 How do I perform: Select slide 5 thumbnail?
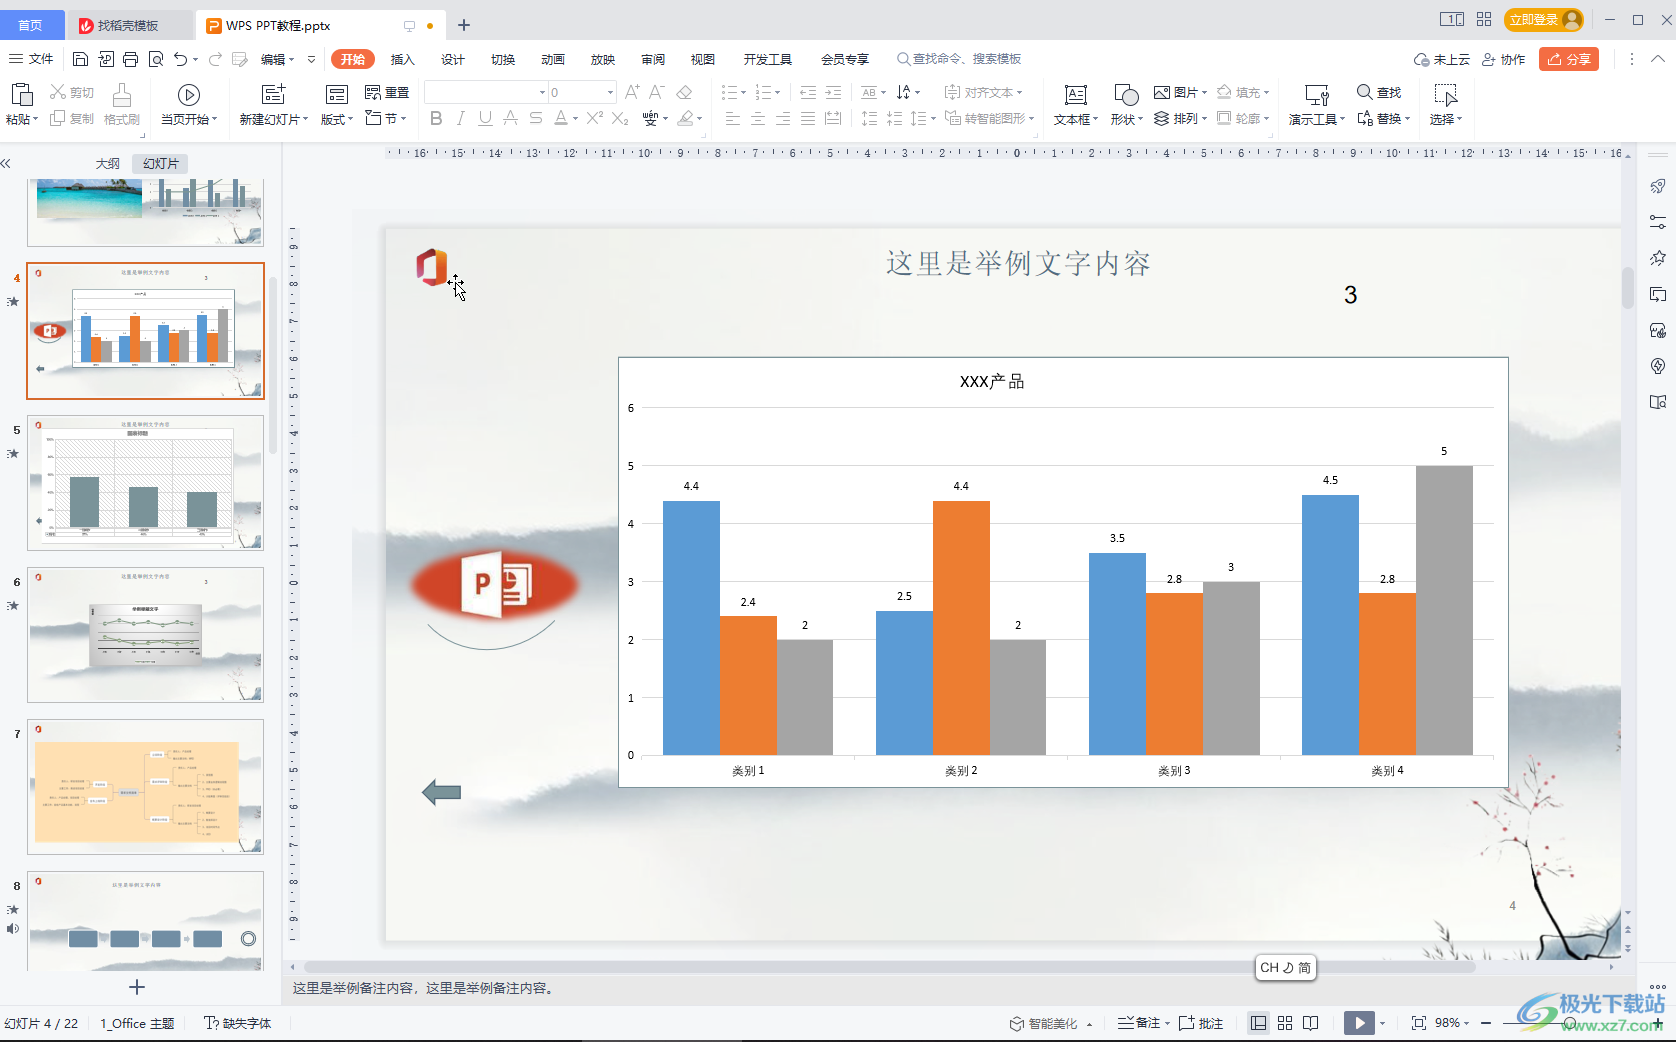145,483
